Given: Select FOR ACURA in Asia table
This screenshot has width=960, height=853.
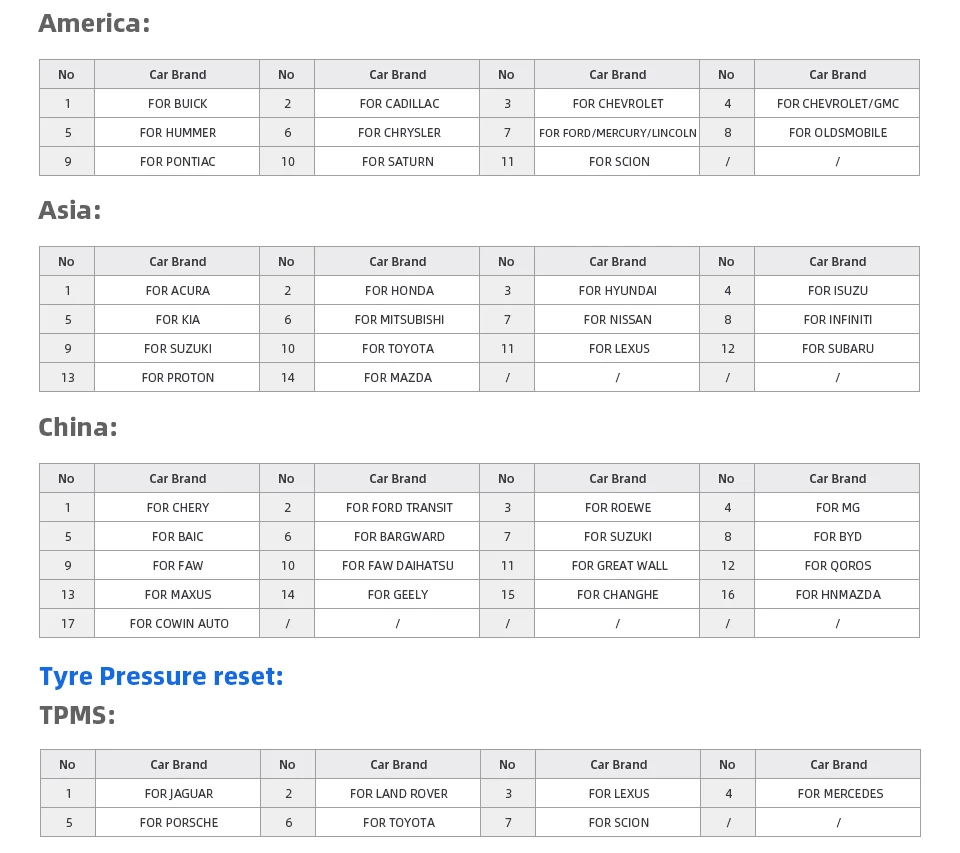Looking at the screenshot, I should click(177, 290).
